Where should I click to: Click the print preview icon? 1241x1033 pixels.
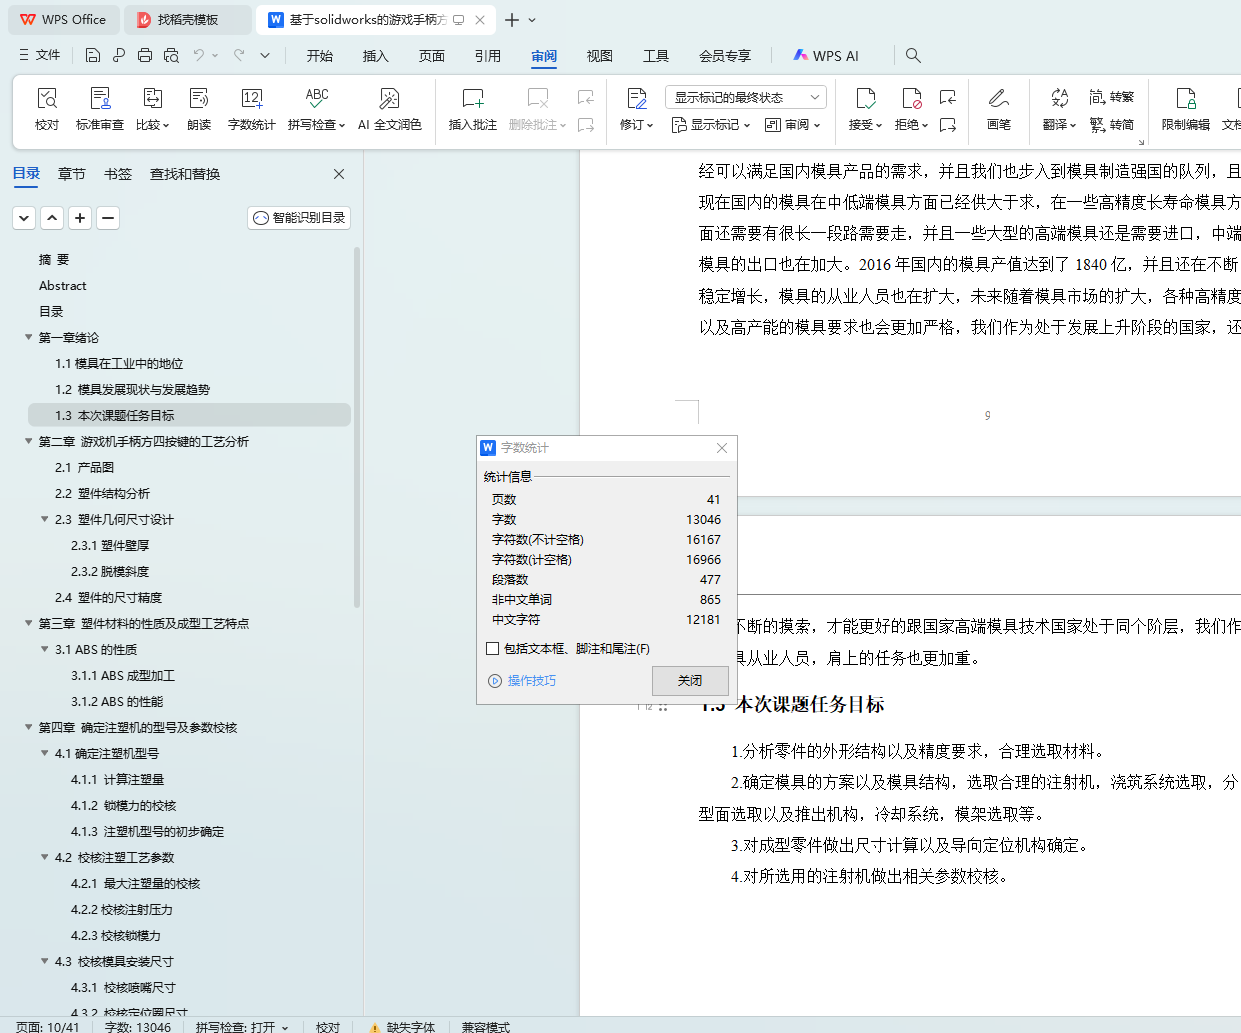[x=171, y=55]
